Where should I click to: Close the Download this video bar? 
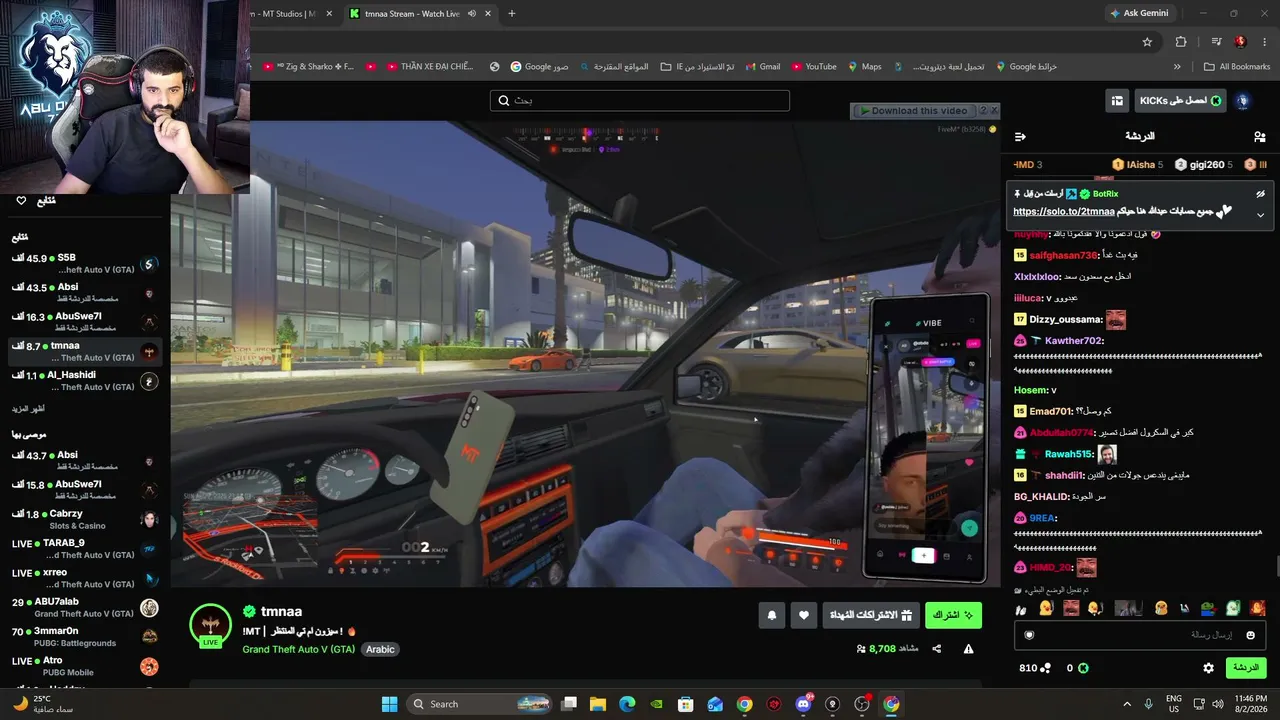tap(994, 111)
